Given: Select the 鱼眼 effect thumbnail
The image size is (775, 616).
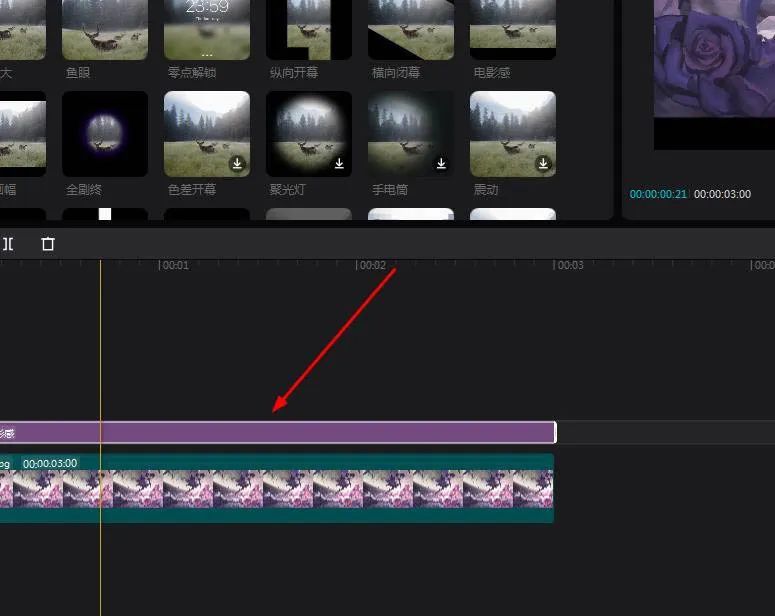Looking at the screenshot, I should [105, 30].
